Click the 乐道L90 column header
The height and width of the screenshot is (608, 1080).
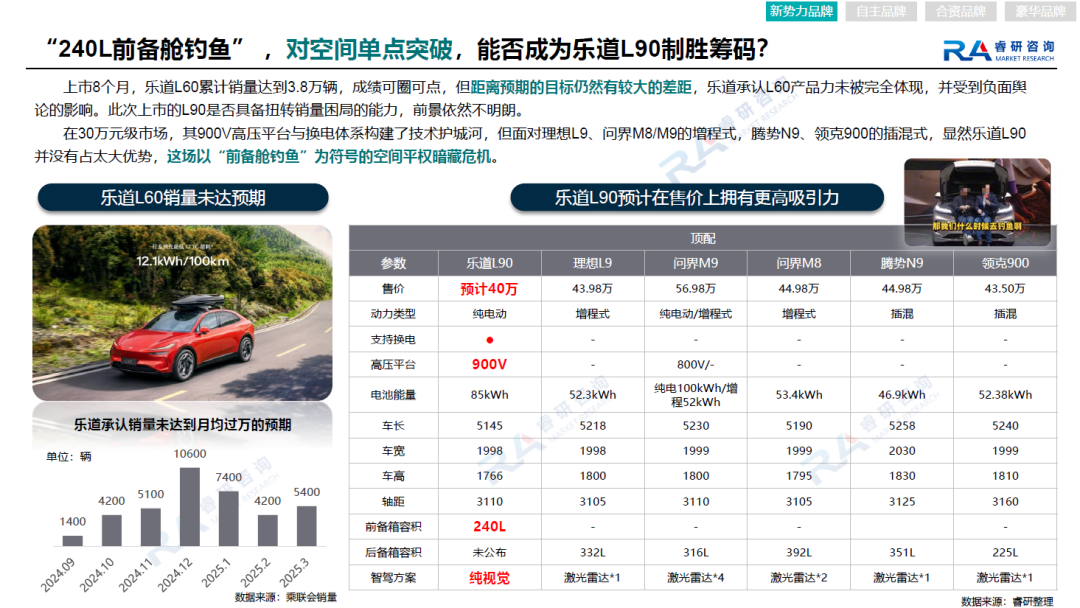pos(490,263)
